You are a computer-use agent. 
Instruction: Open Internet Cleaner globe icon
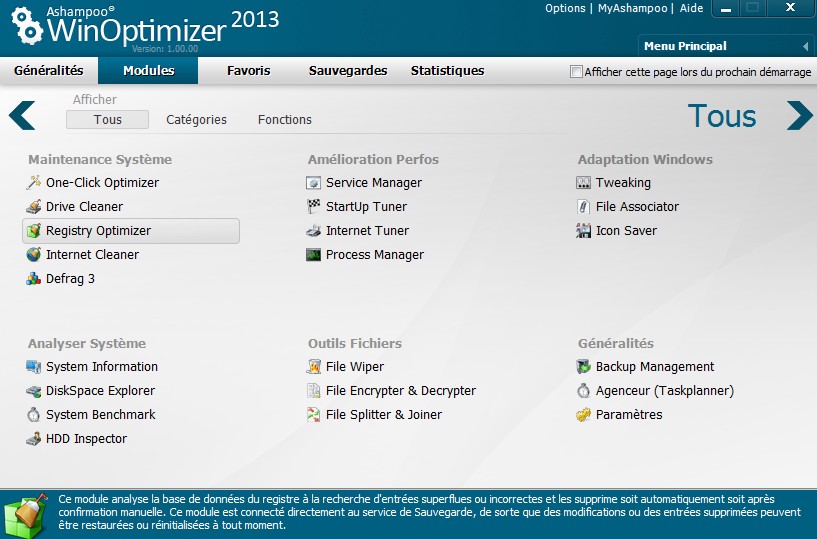pyautogui.click(x=34, y=254)
